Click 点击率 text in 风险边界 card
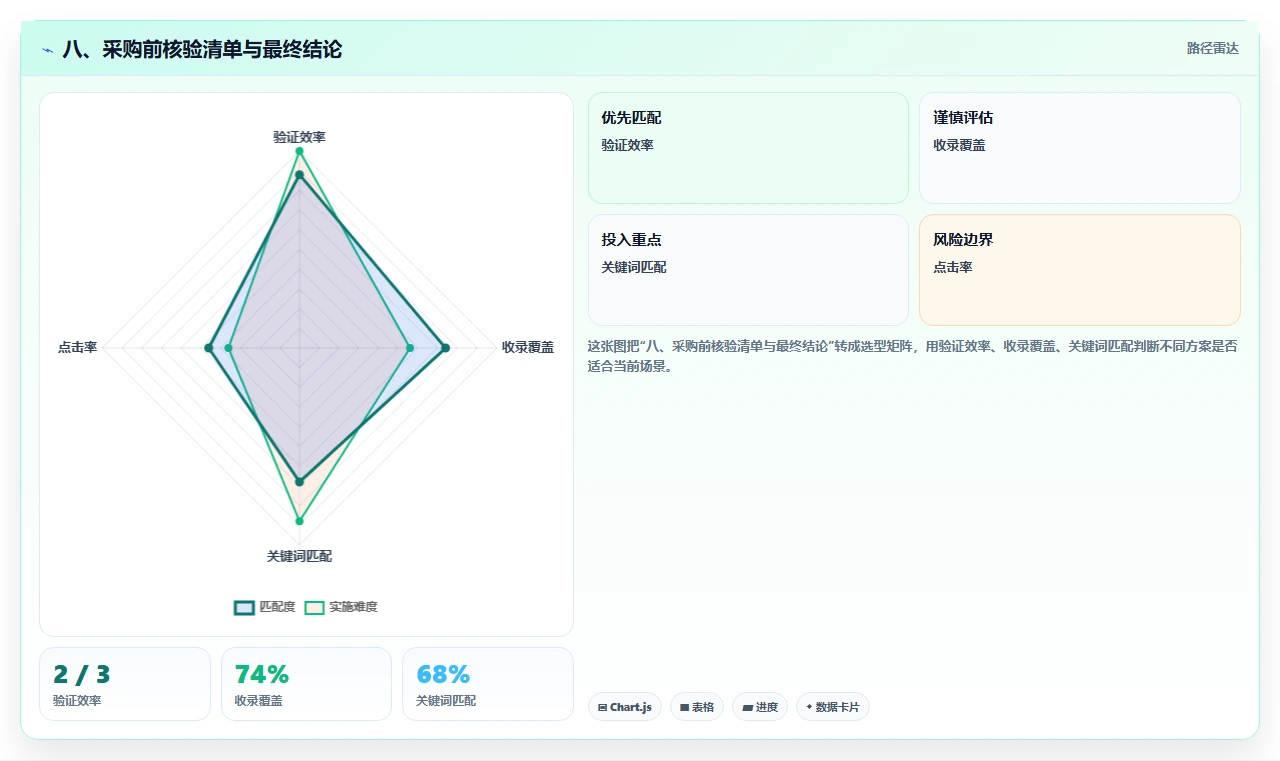1280x761 pixels. pos(953,267)
